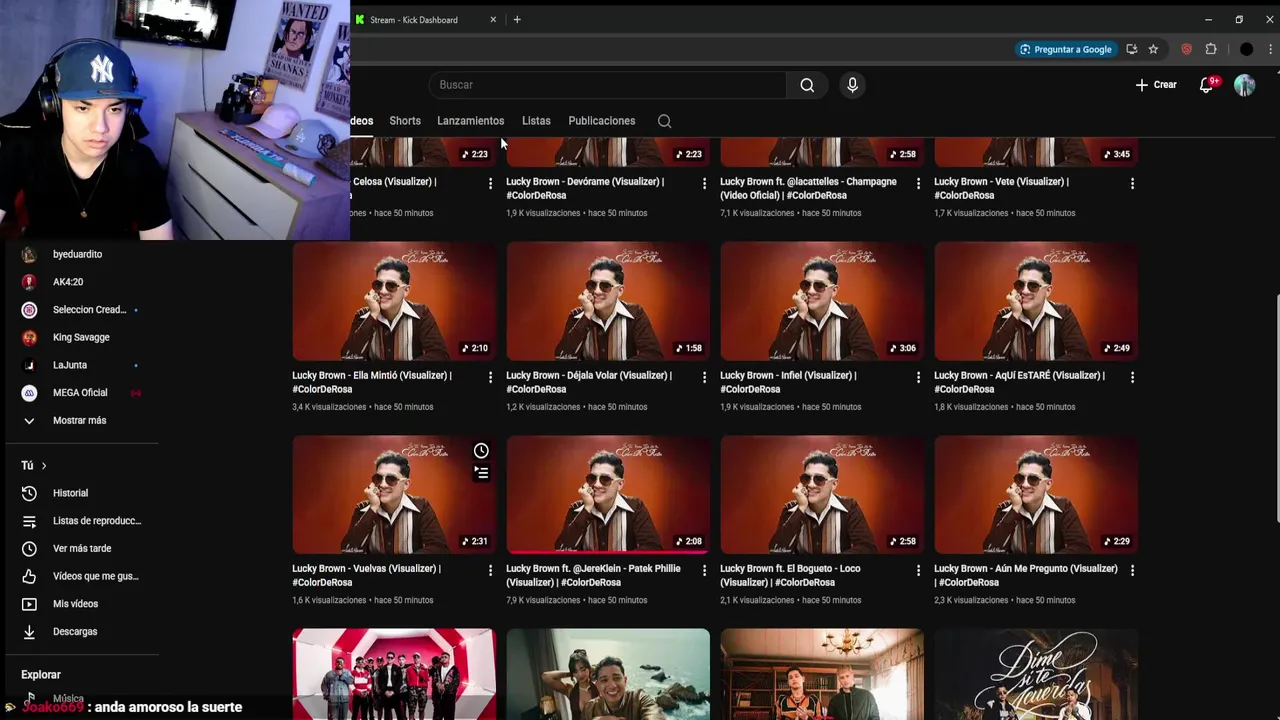
Task: Open options menu for AqUí EsTARÉ video
Action: [1132, 377]
